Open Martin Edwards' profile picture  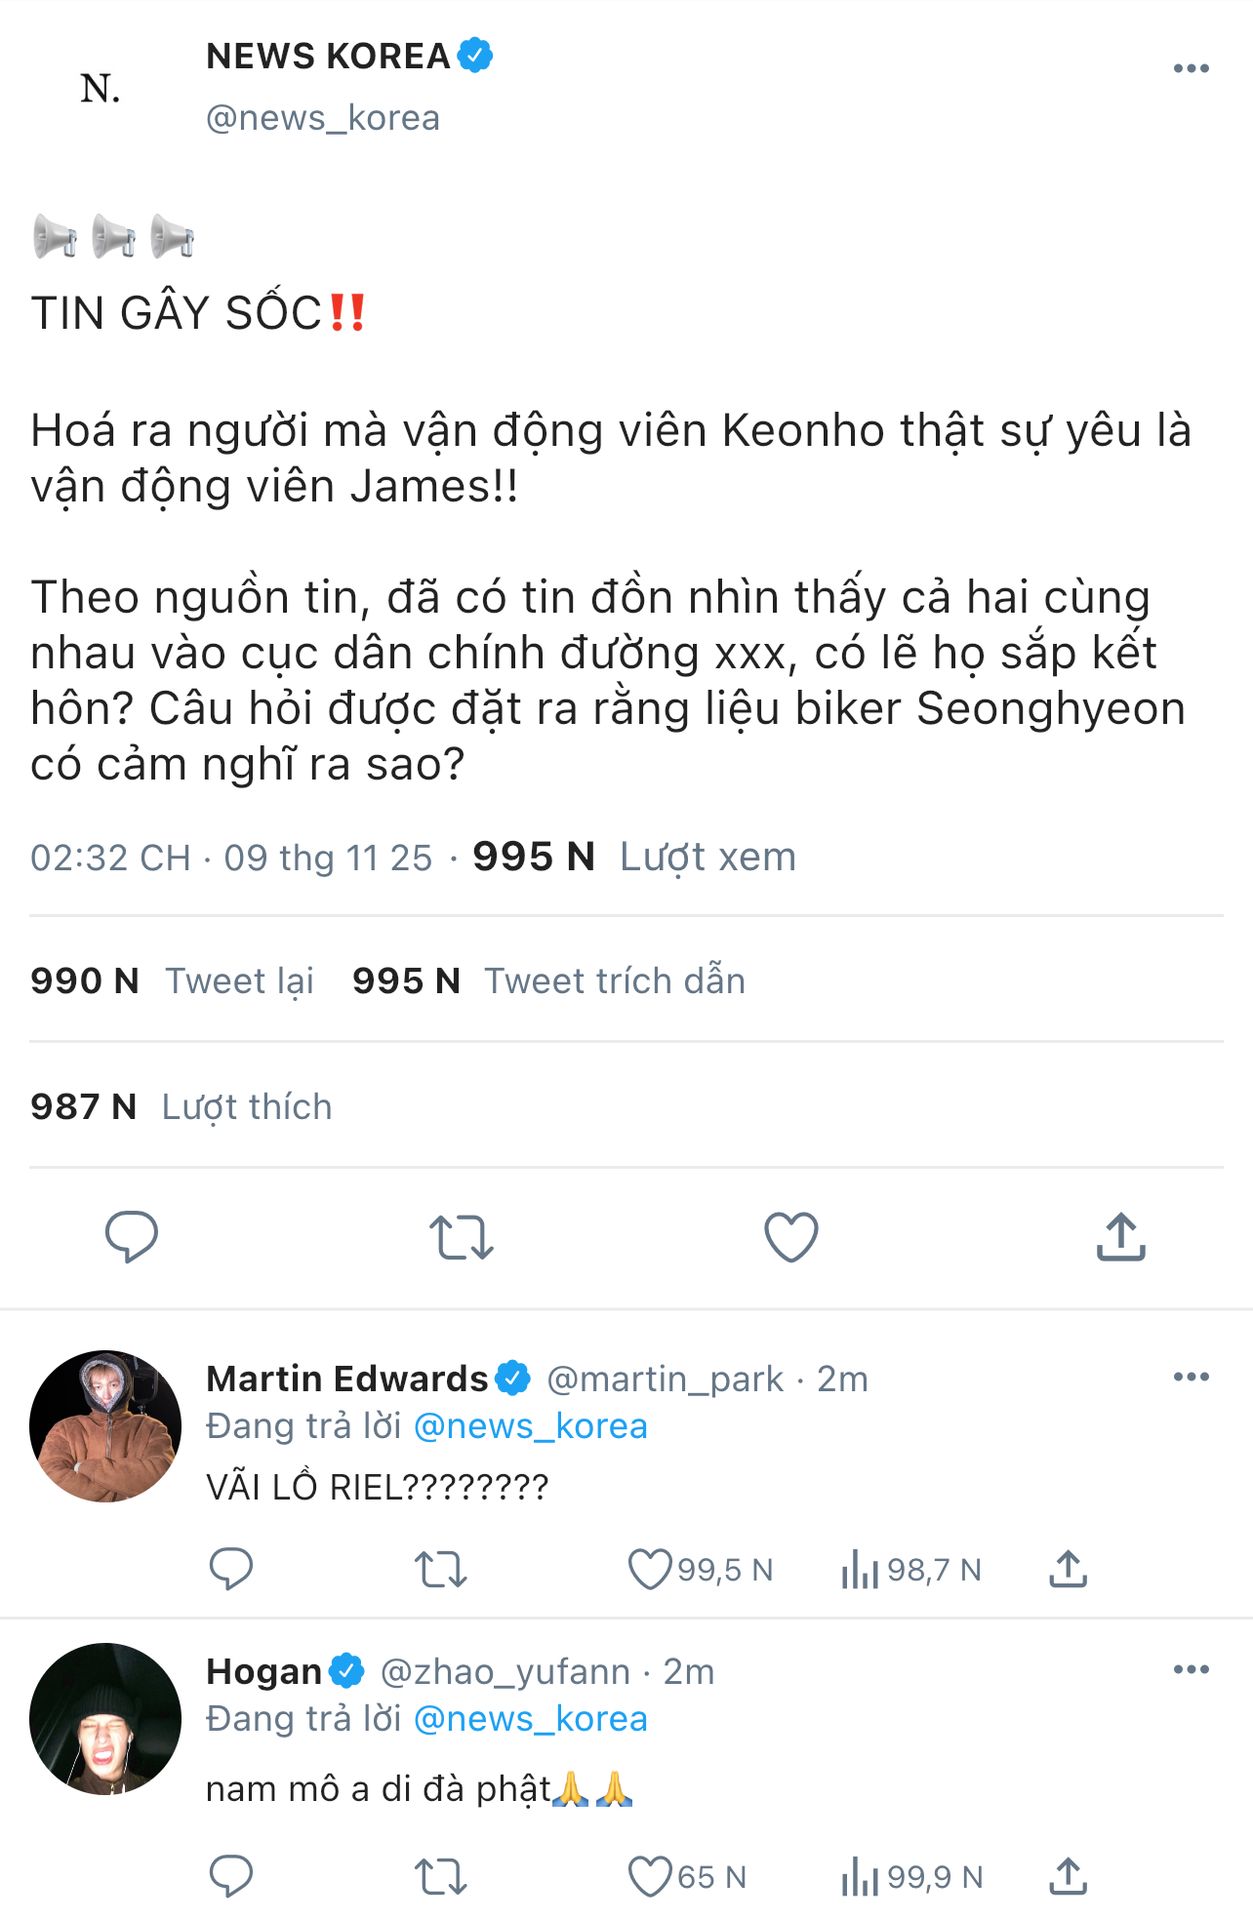[x=106, y=1426]
